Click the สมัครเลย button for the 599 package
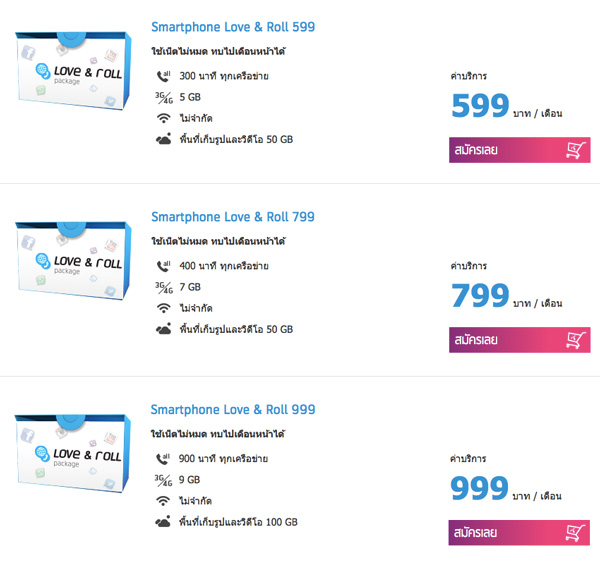The width and height of the screenshot is (600, 562). point(520,150)
